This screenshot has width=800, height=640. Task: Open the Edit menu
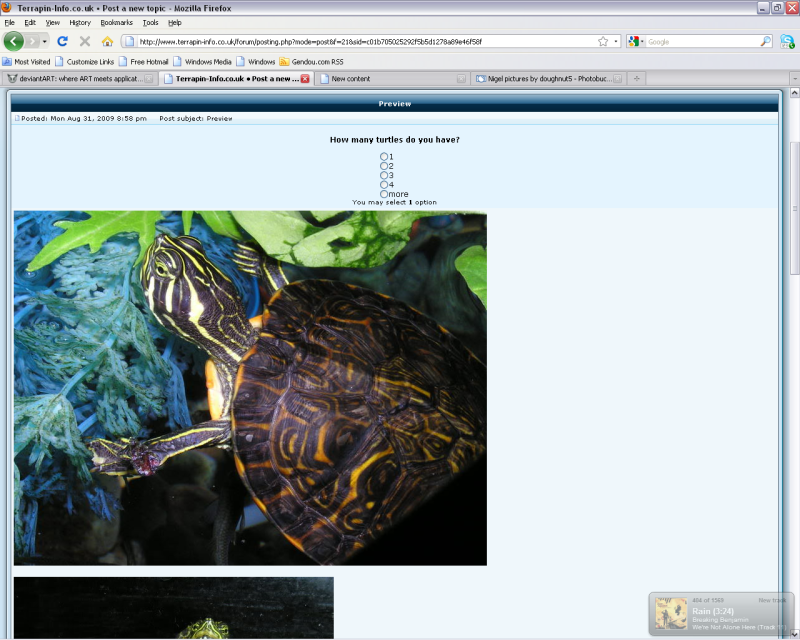click(30, 22)
